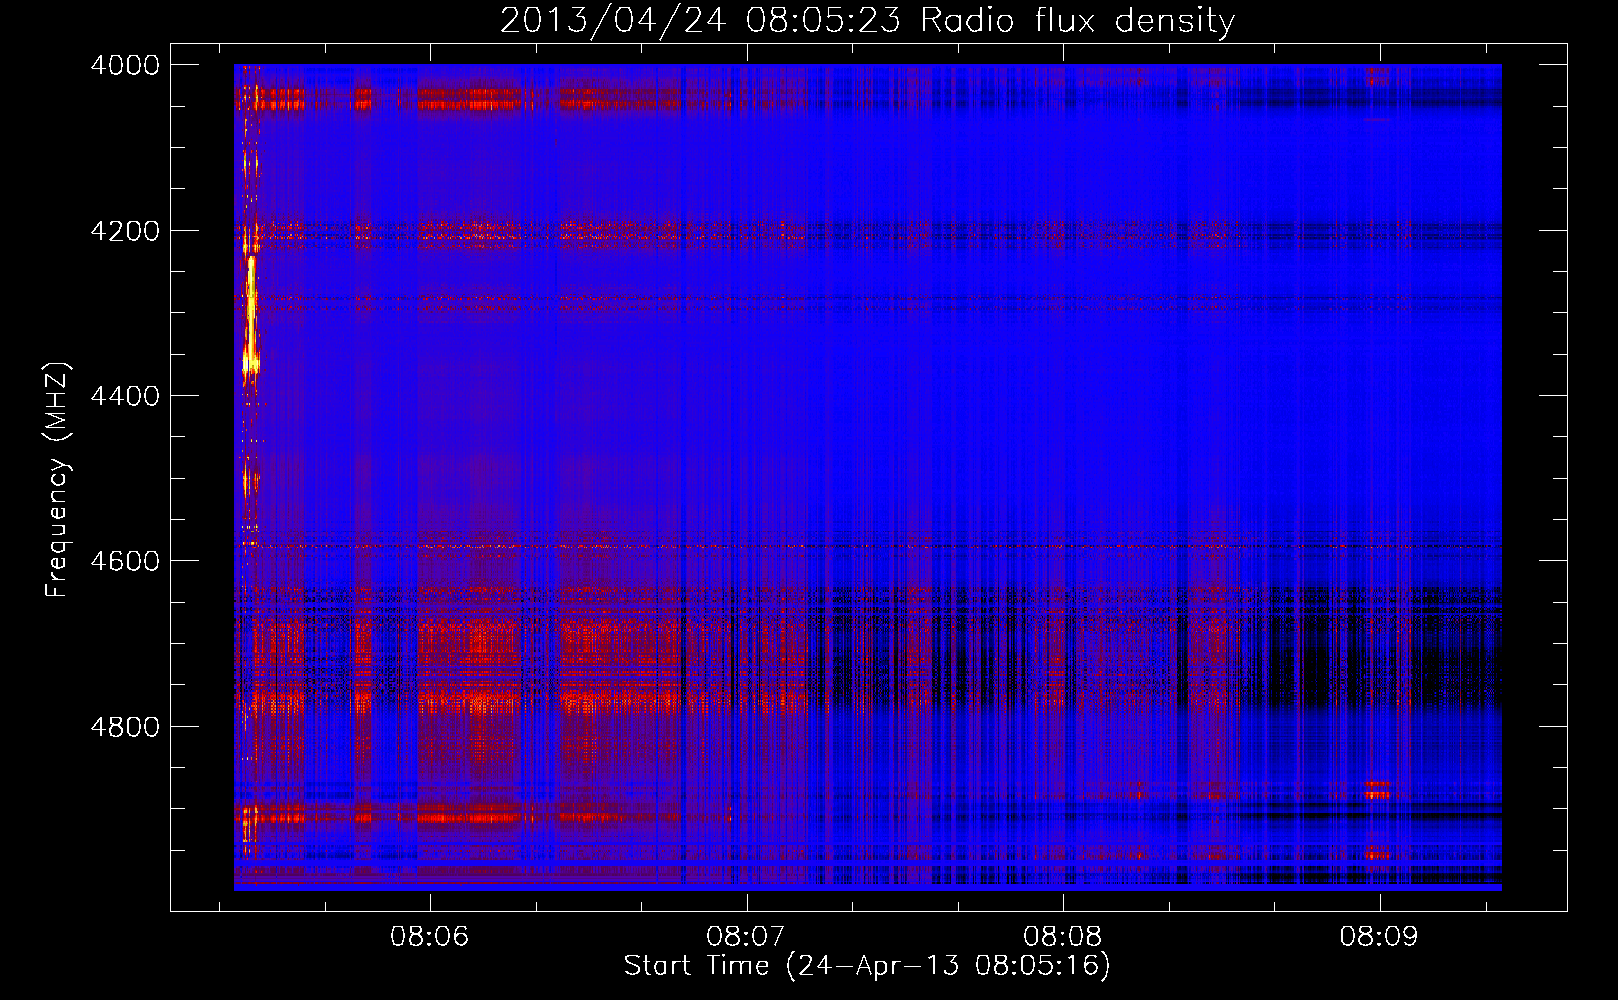Click the red burst at 08:09 near 4880 MHz

[x=1378, y=790]
